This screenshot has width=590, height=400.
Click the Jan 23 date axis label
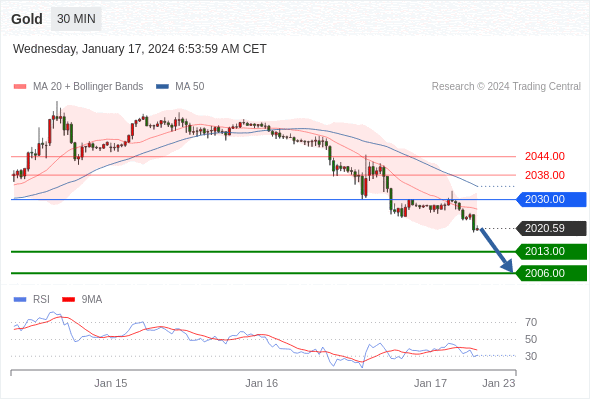click(x=499, y=383)
